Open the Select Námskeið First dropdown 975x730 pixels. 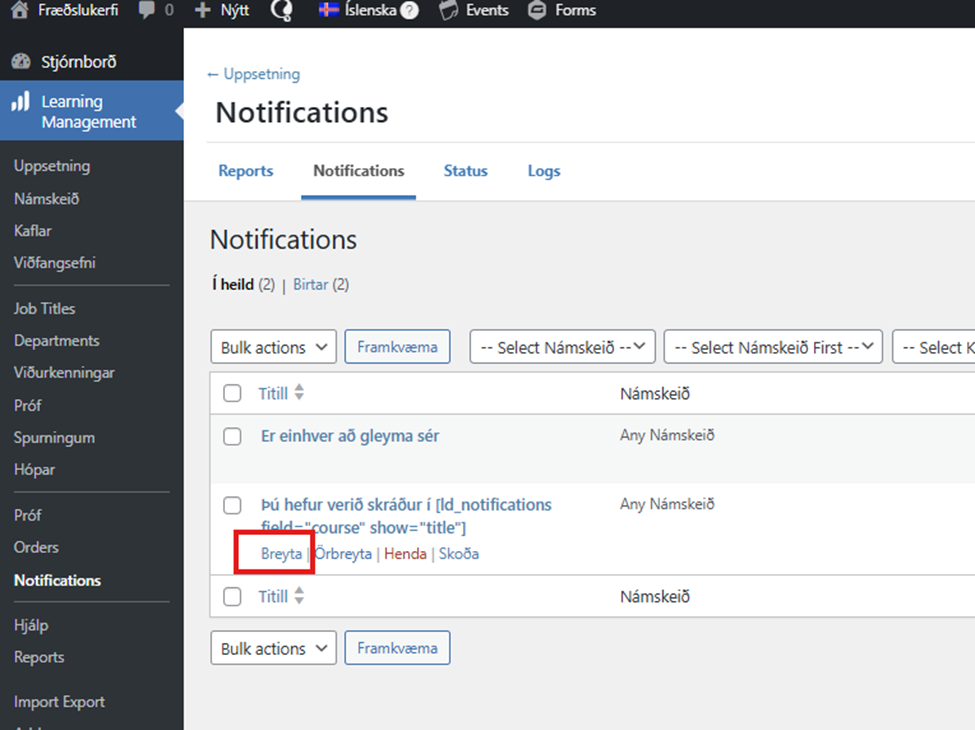tap(772, 347)
